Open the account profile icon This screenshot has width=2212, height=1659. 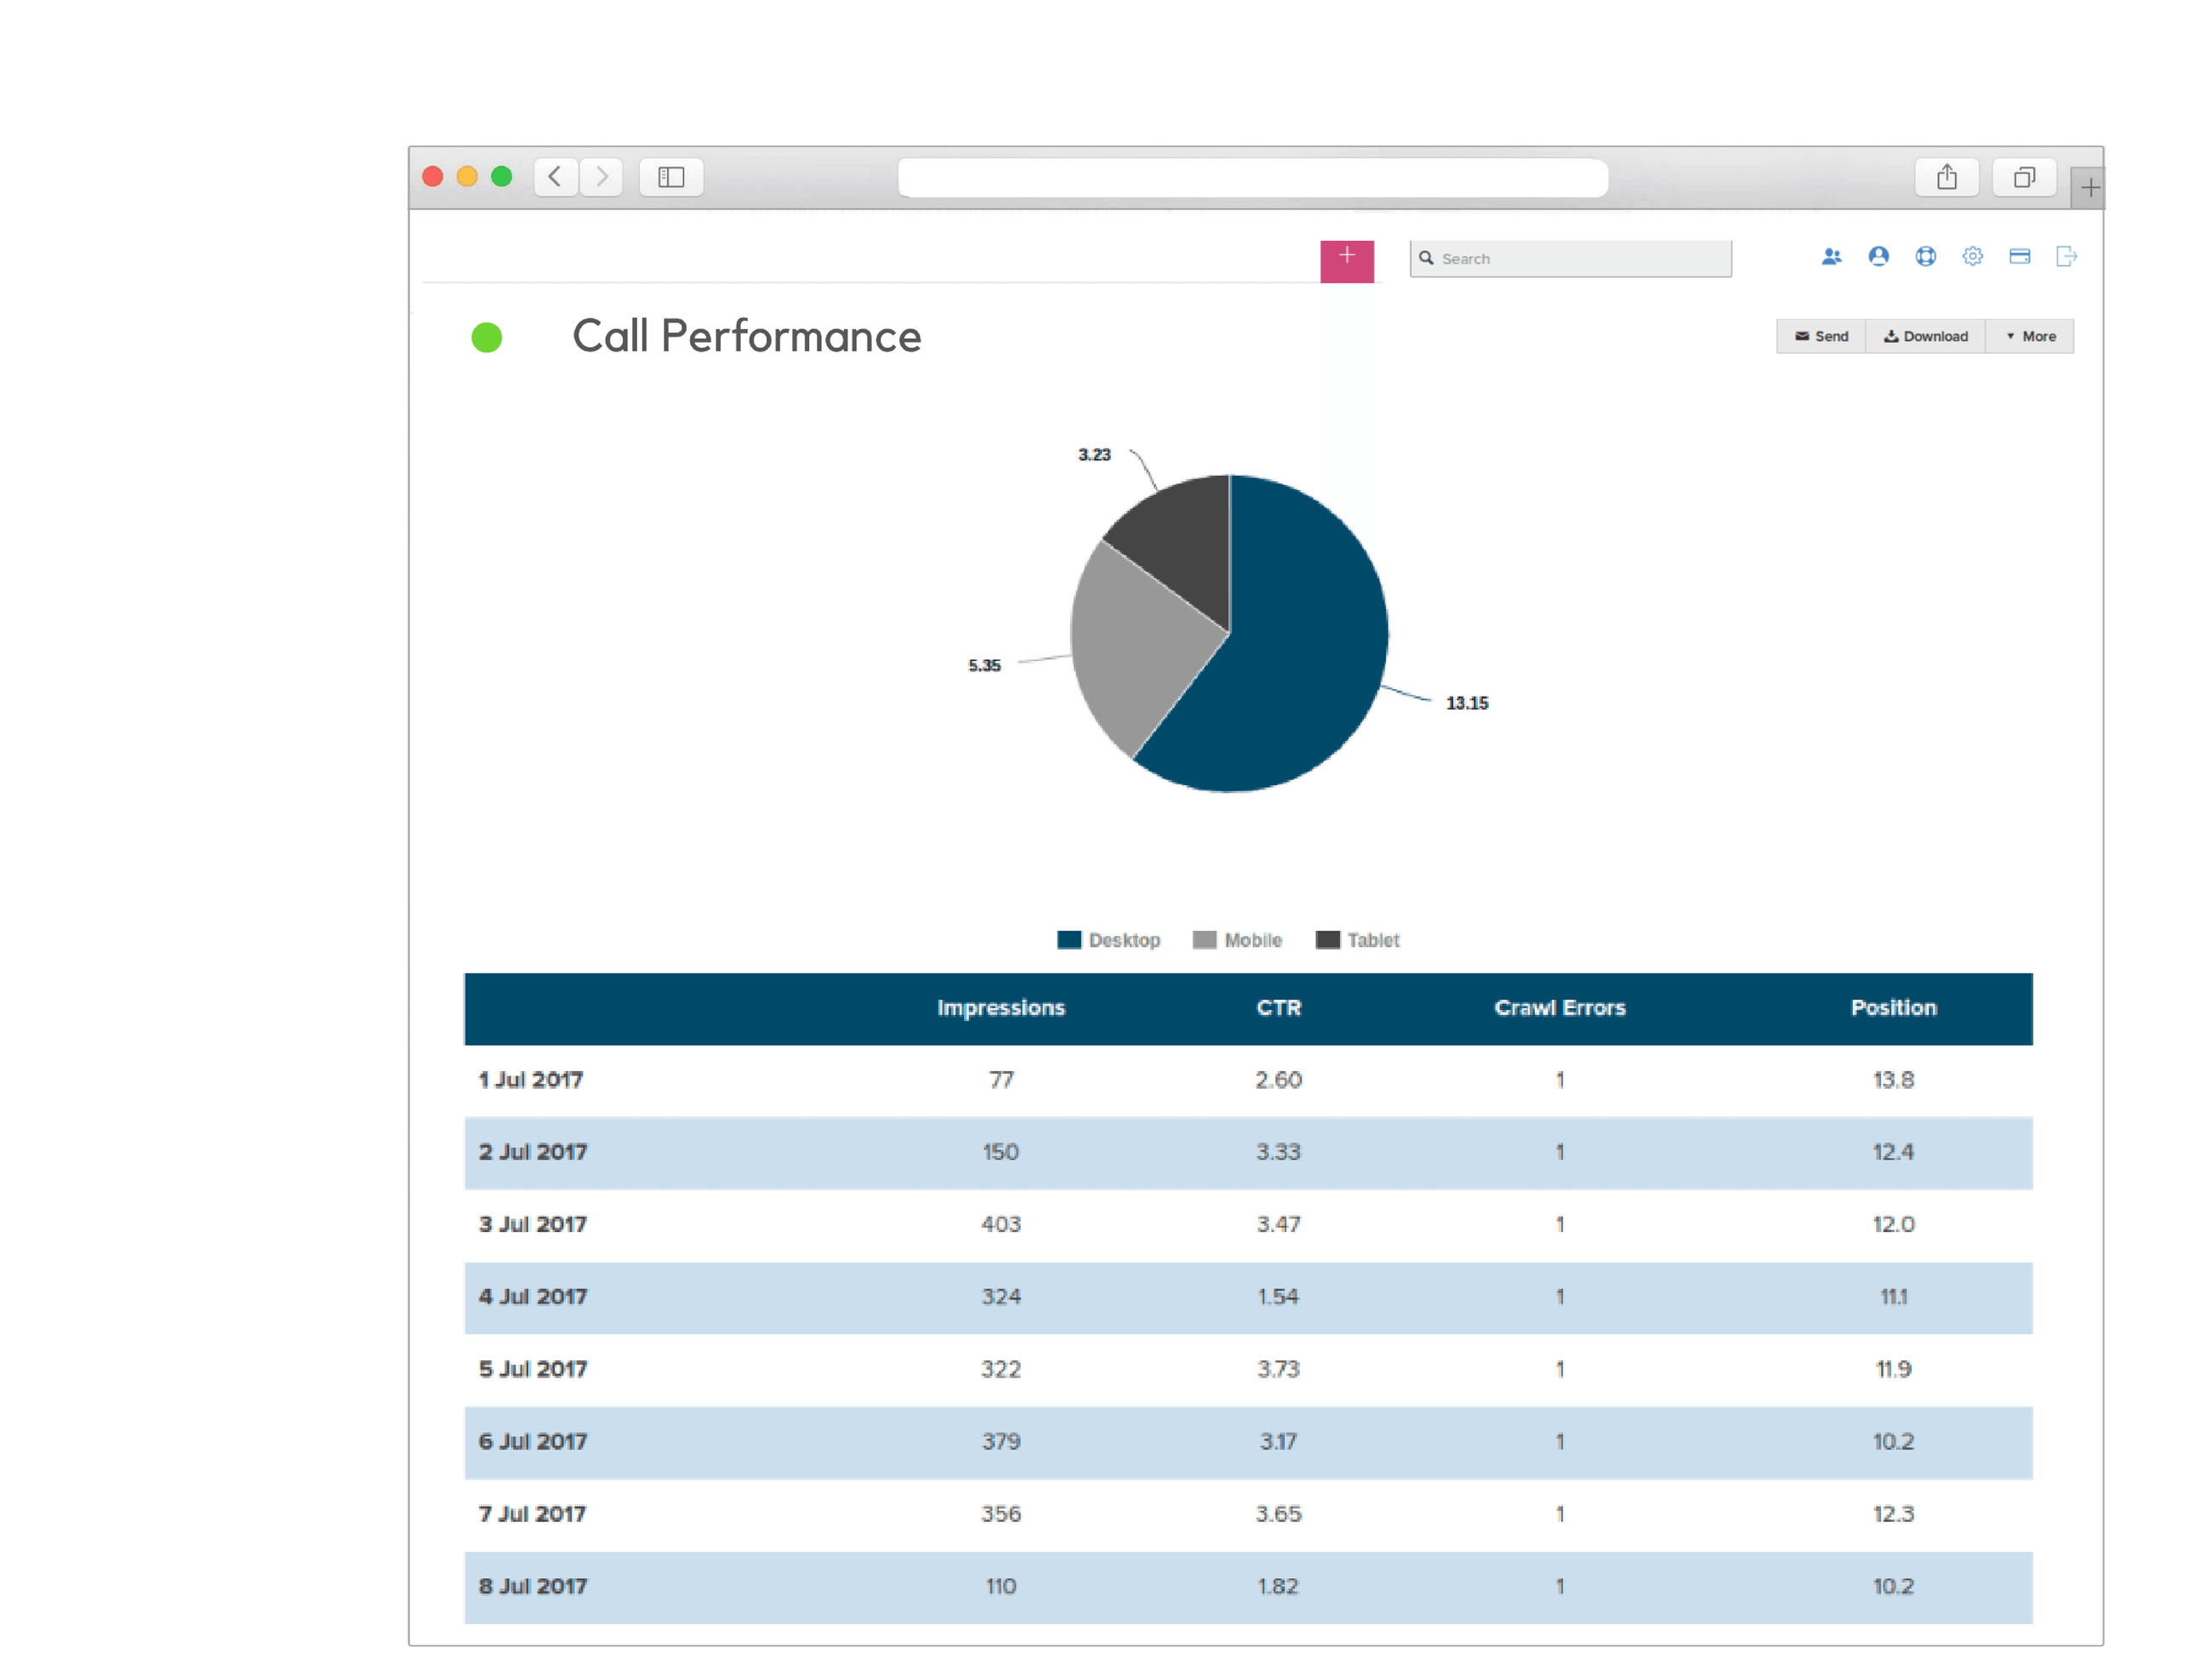[1878, 257]
